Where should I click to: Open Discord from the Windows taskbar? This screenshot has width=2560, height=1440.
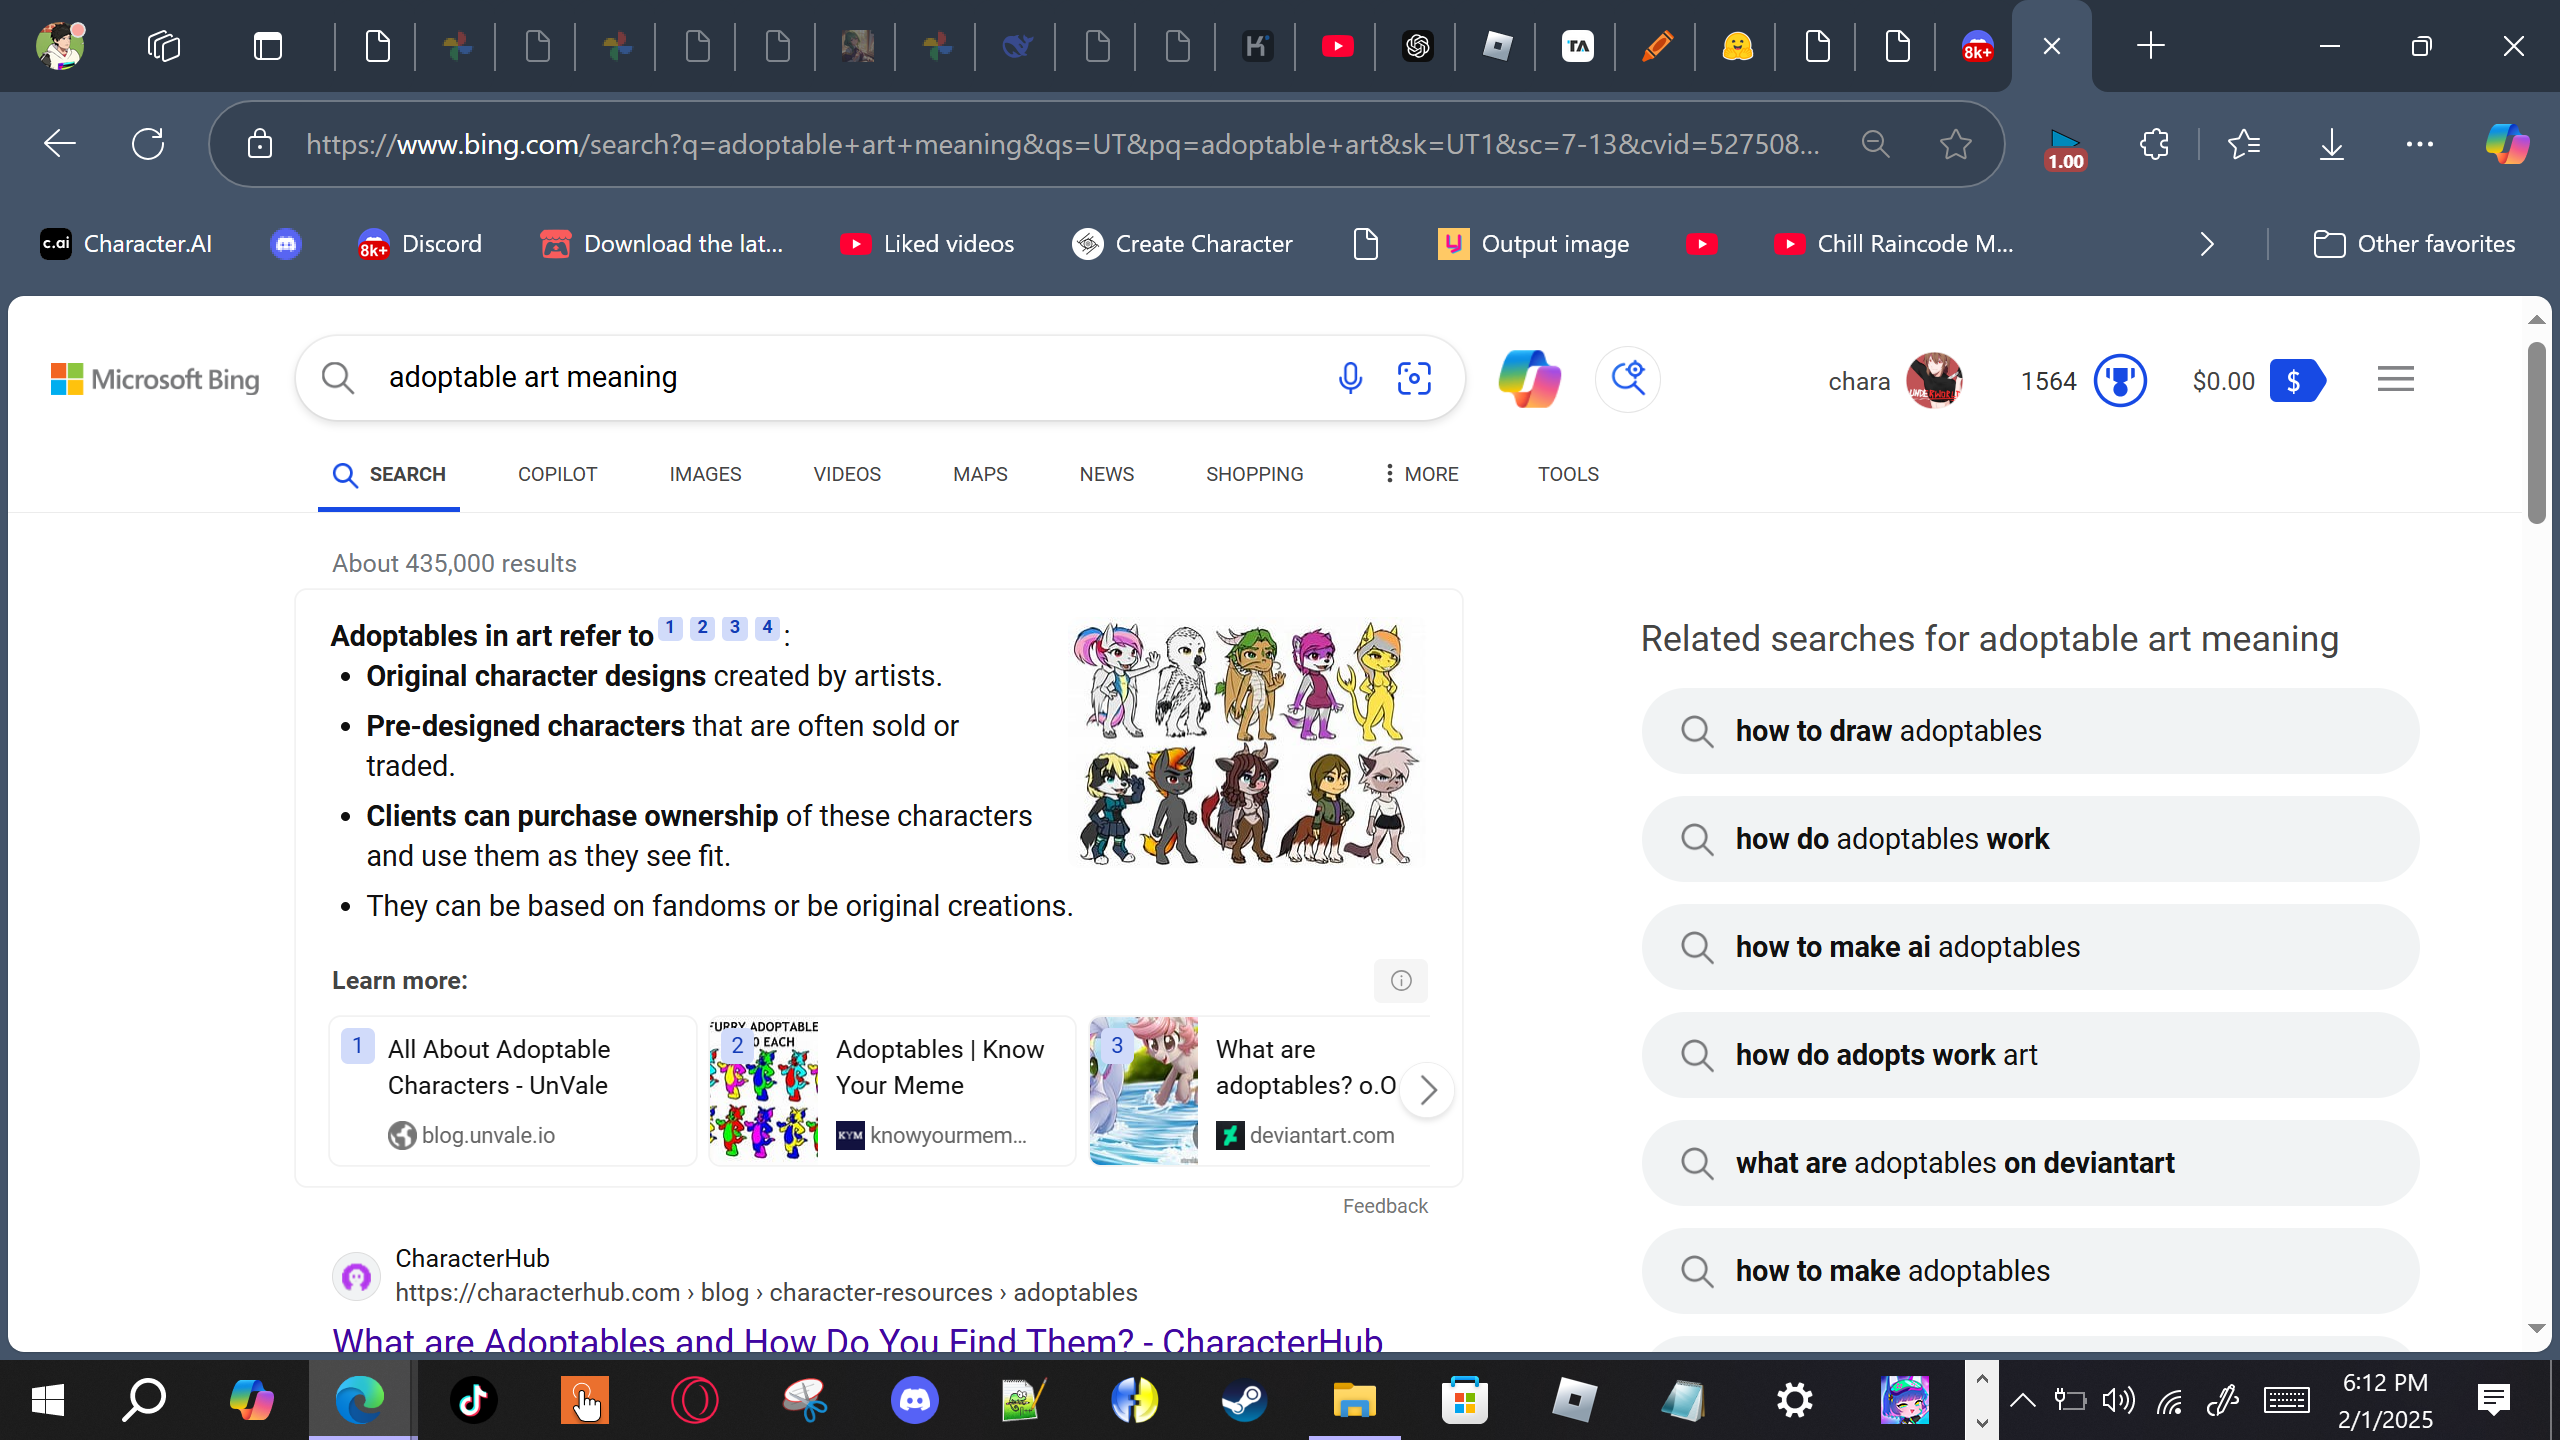coord(914,1400)
